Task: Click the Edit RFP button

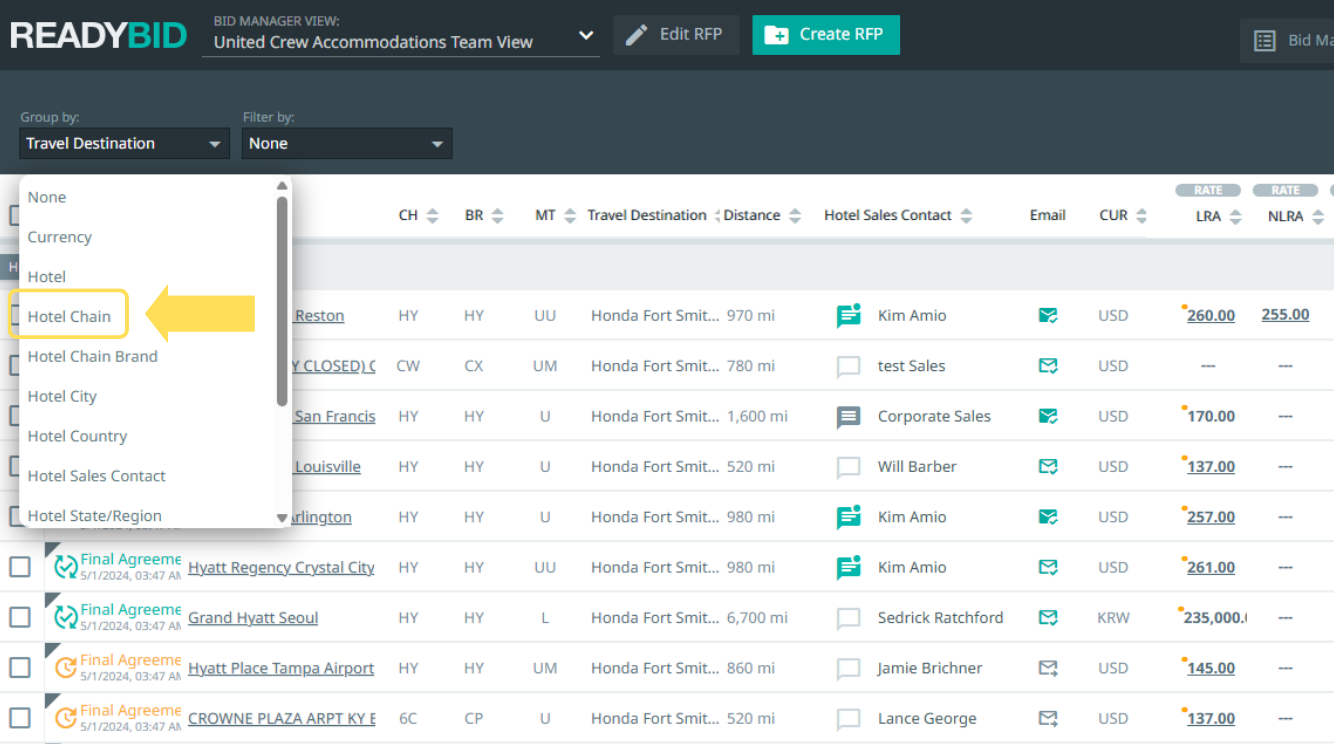Action: click(676, 35)
